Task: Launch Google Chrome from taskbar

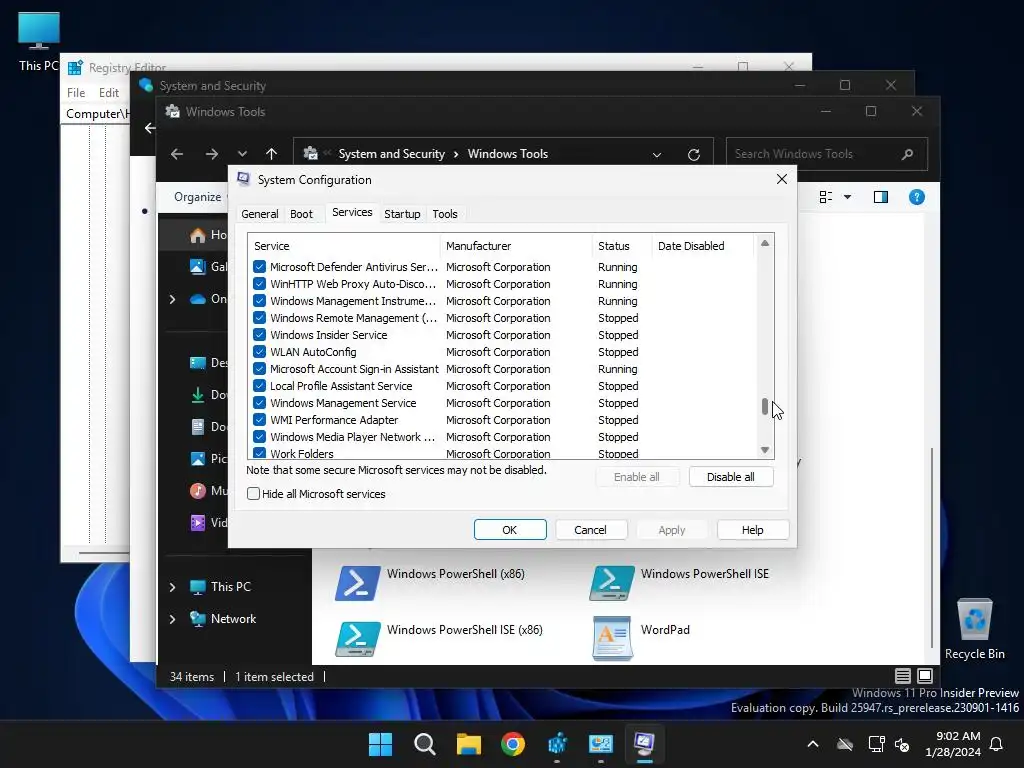Action: pos(513,744)
